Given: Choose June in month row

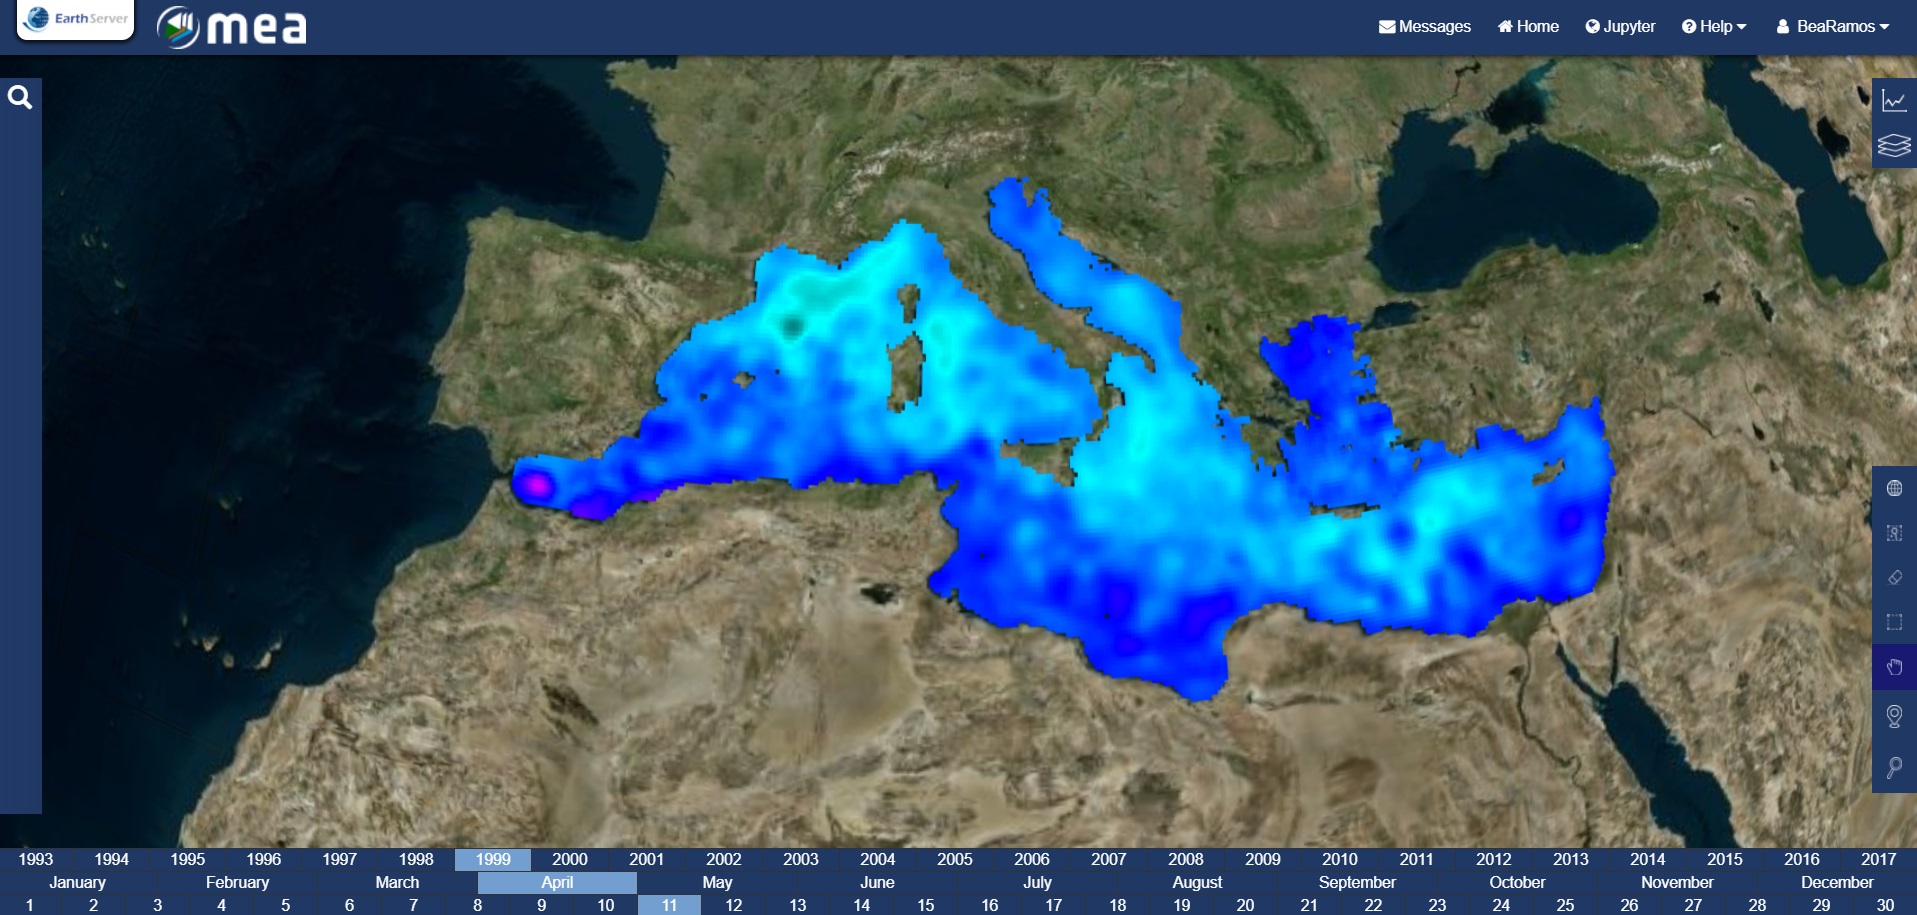Looking at the screenshot, I should click(x=878, y=882).
